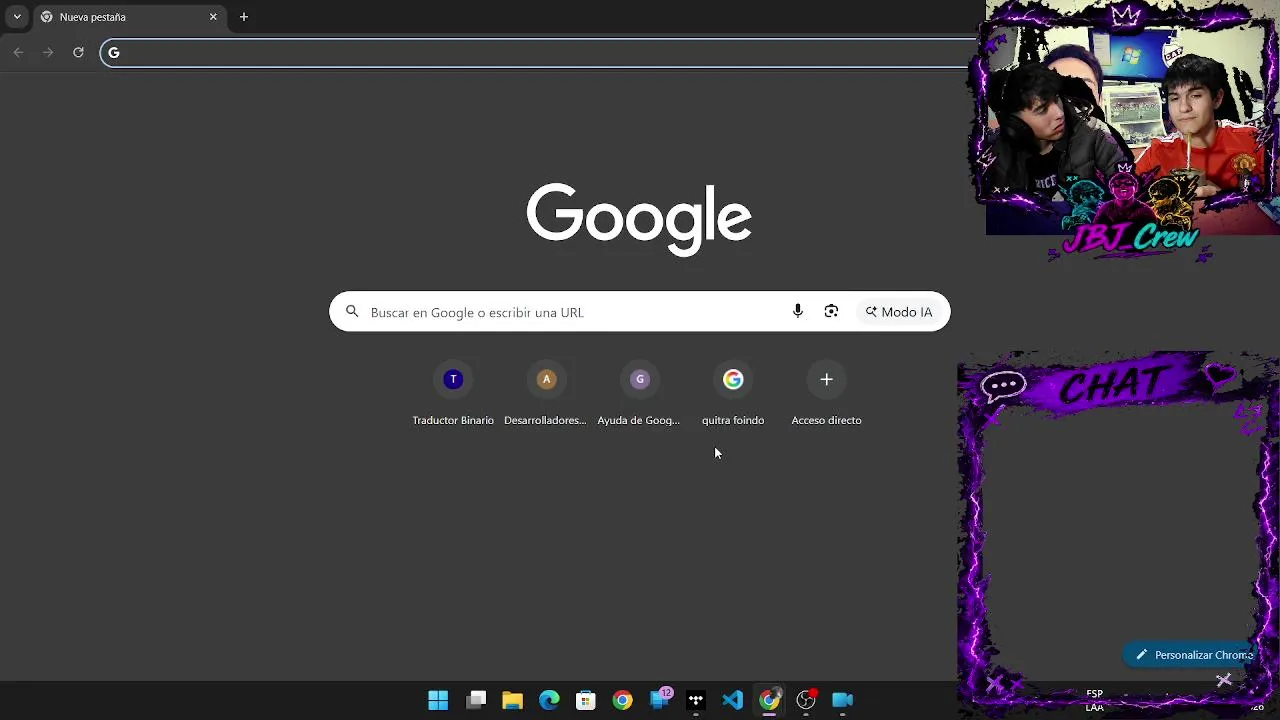Open the TIDAL app on the taskbar
This screenshot has height=720, width=1280.
696,700
